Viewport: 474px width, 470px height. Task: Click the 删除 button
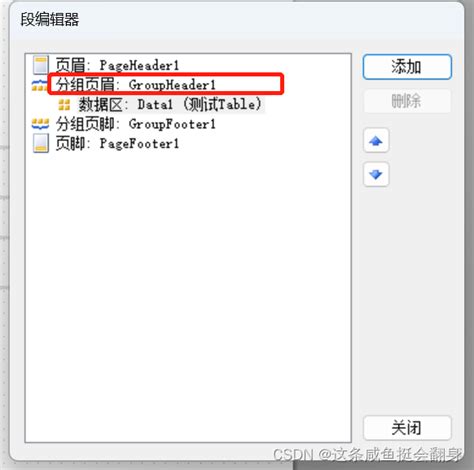pyautogui.click(x=407, y=101)
